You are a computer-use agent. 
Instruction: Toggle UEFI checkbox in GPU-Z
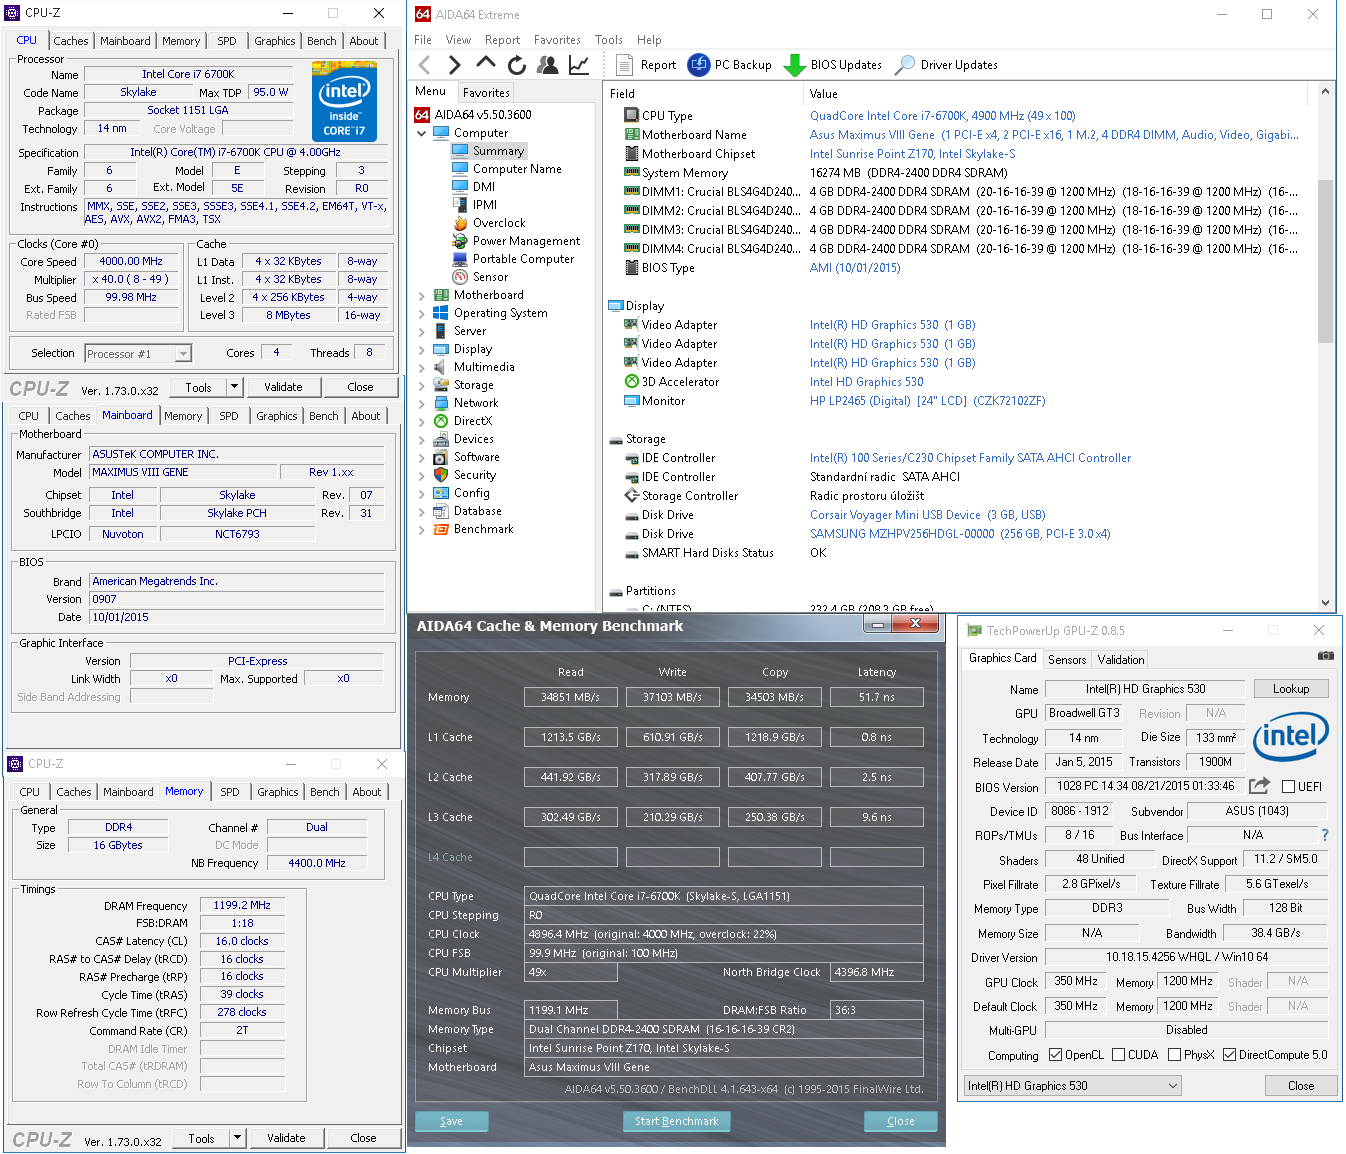tap(1289, 787)
